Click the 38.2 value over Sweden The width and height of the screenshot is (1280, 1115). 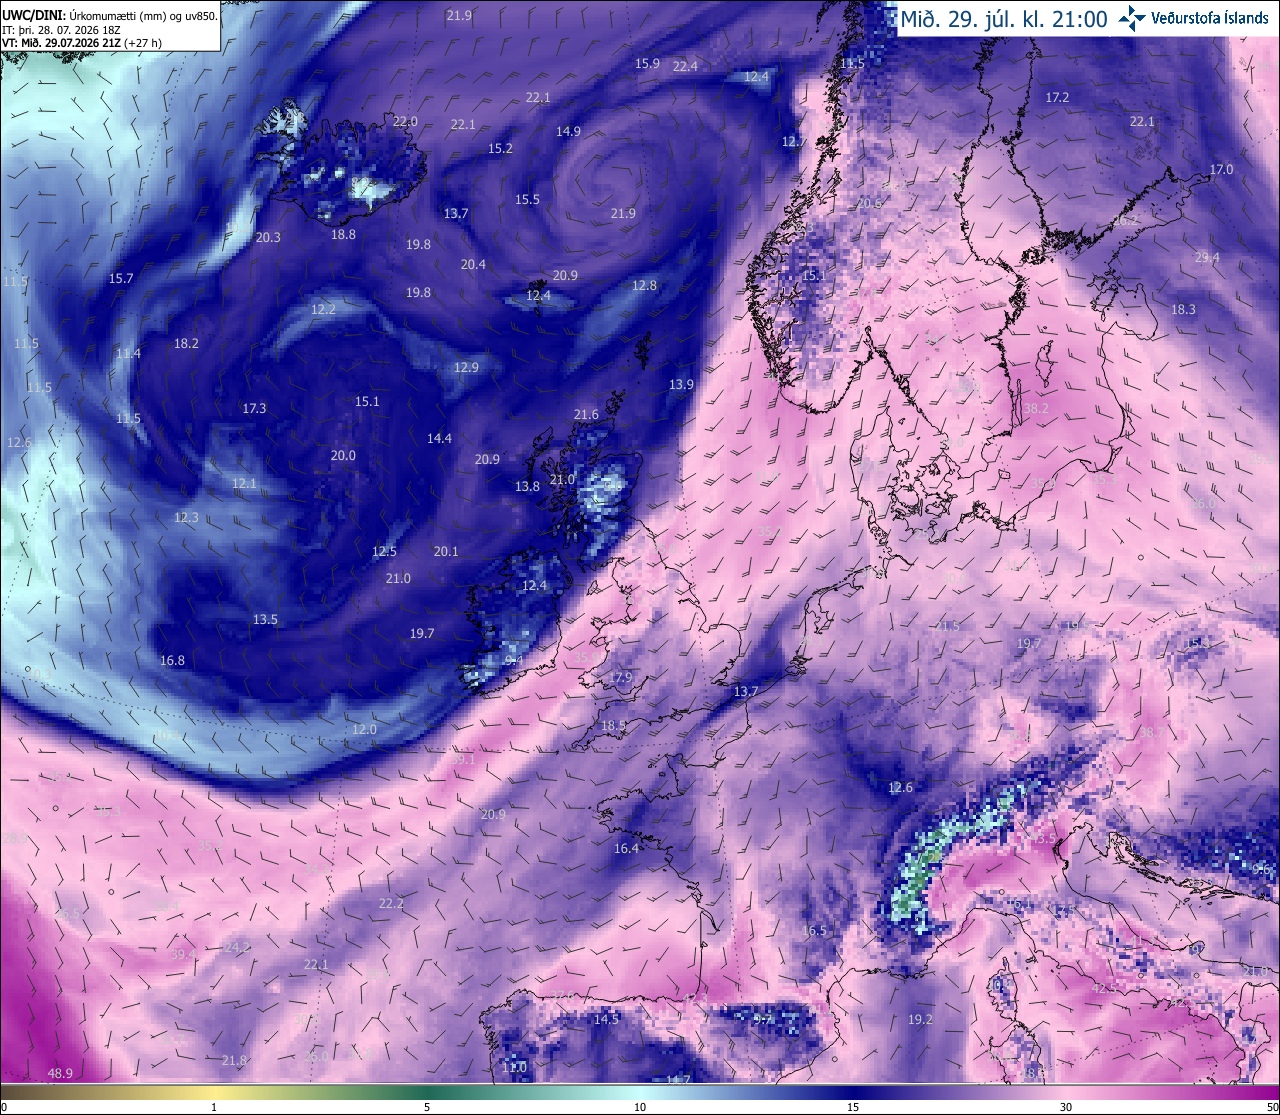[1036, 408]
